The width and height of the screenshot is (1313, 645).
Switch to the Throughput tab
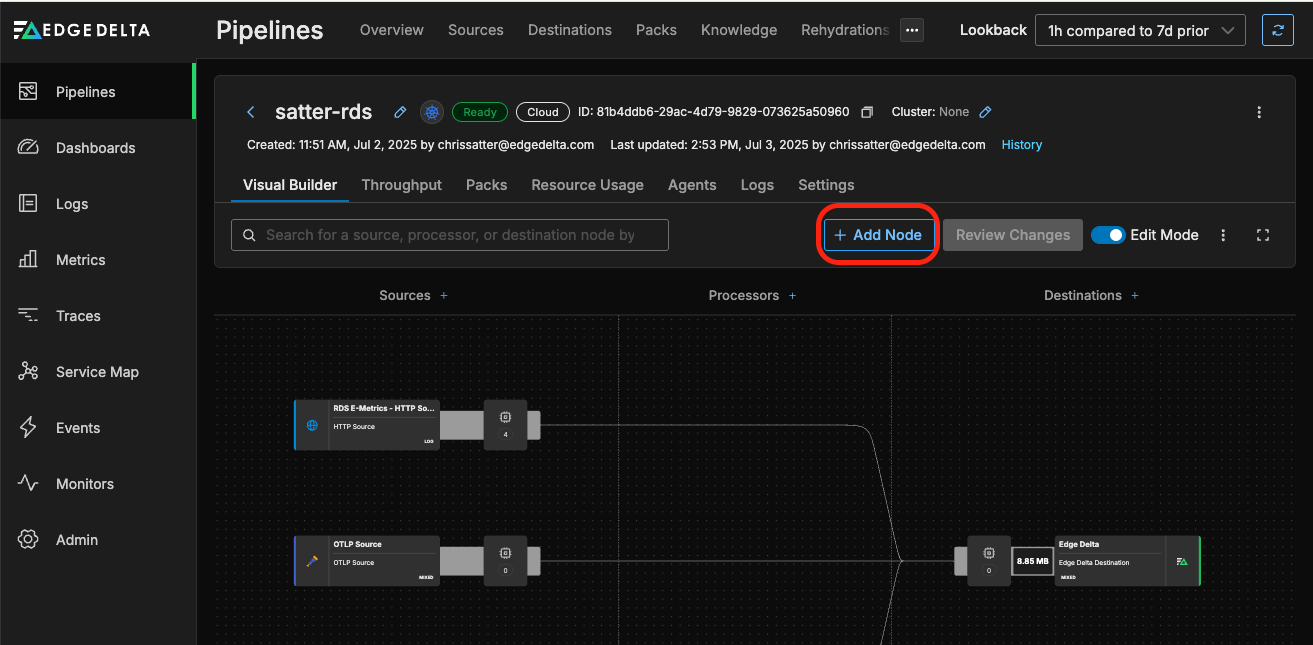click(x=401, y=185)
